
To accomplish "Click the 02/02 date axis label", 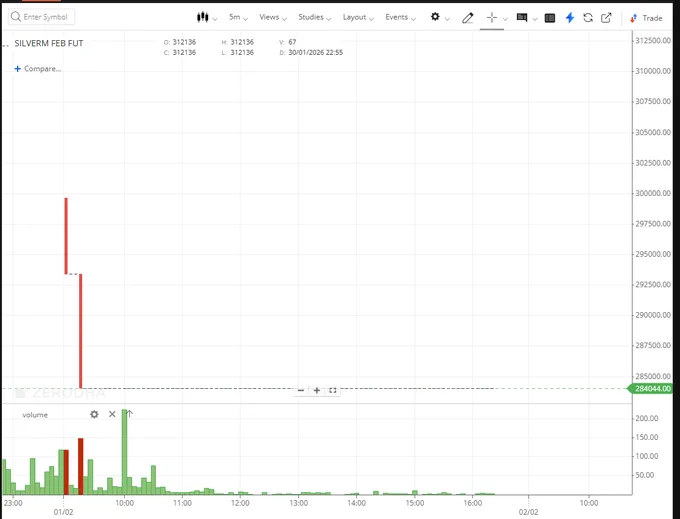I will click(x=528, y=512).
